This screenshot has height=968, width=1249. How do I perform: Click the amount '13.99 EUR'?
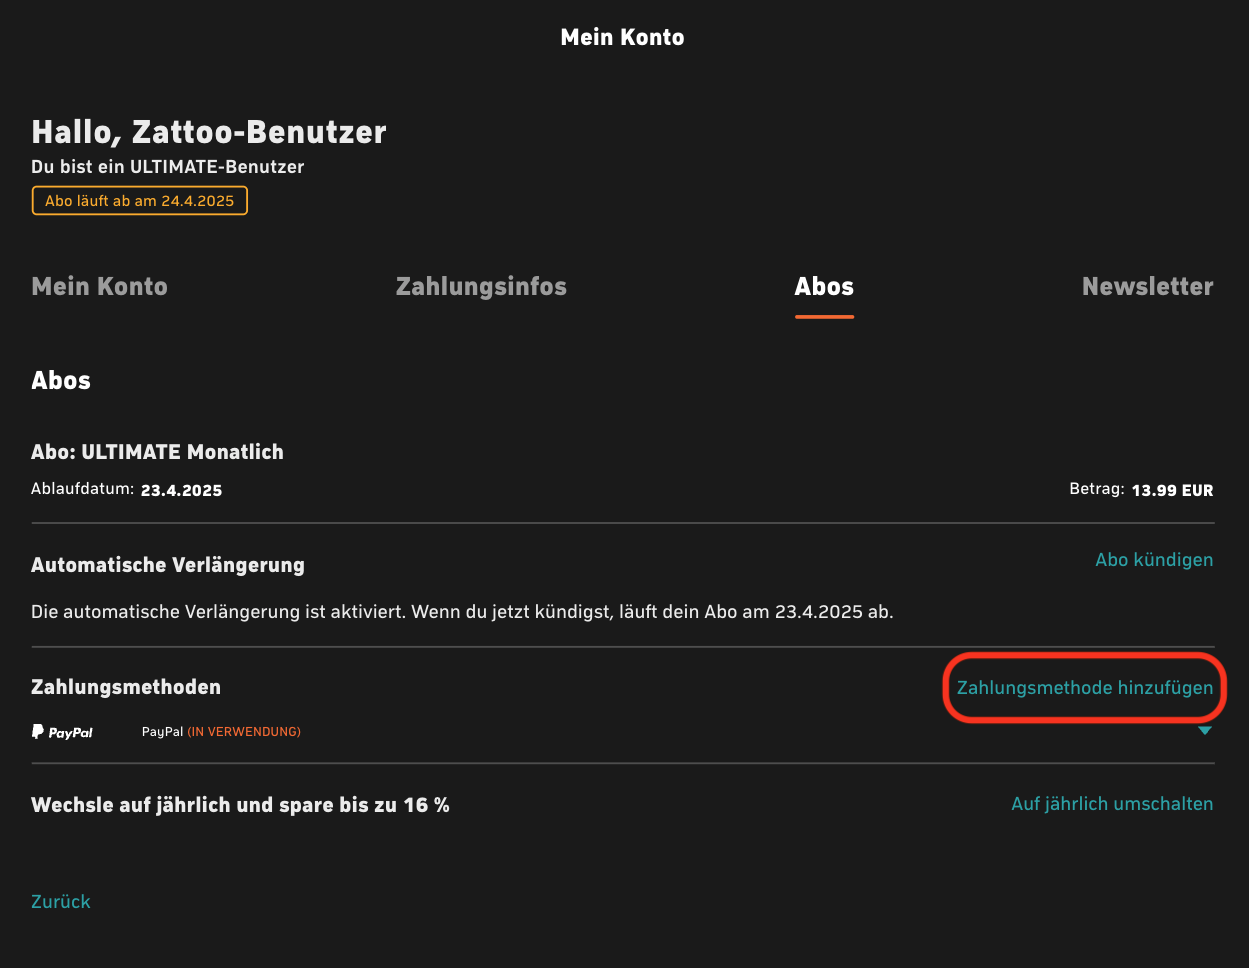[1172, 490]
